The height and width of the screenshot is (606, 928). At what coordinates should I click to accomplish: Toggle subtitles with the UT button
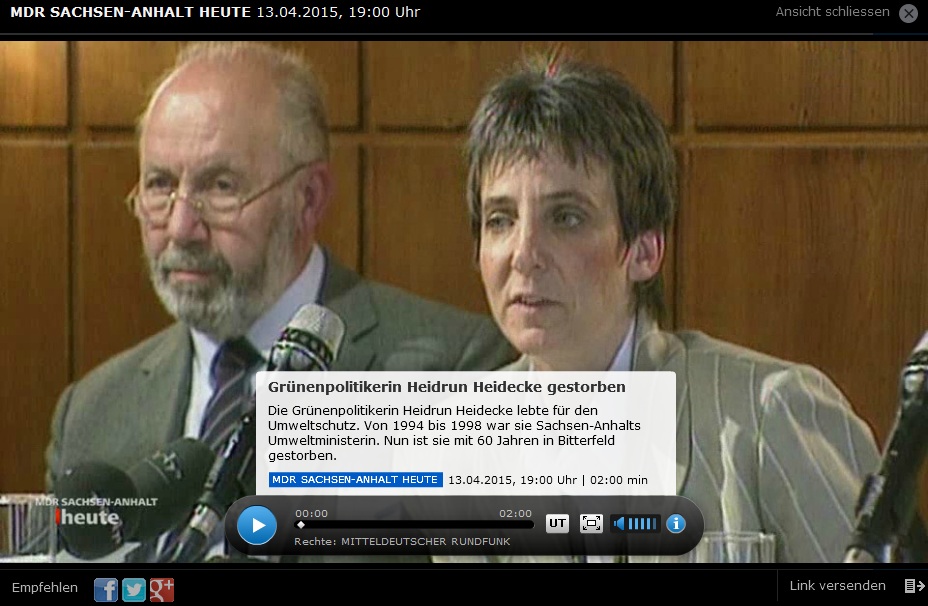pyautogui.click(x=557, y=523)
